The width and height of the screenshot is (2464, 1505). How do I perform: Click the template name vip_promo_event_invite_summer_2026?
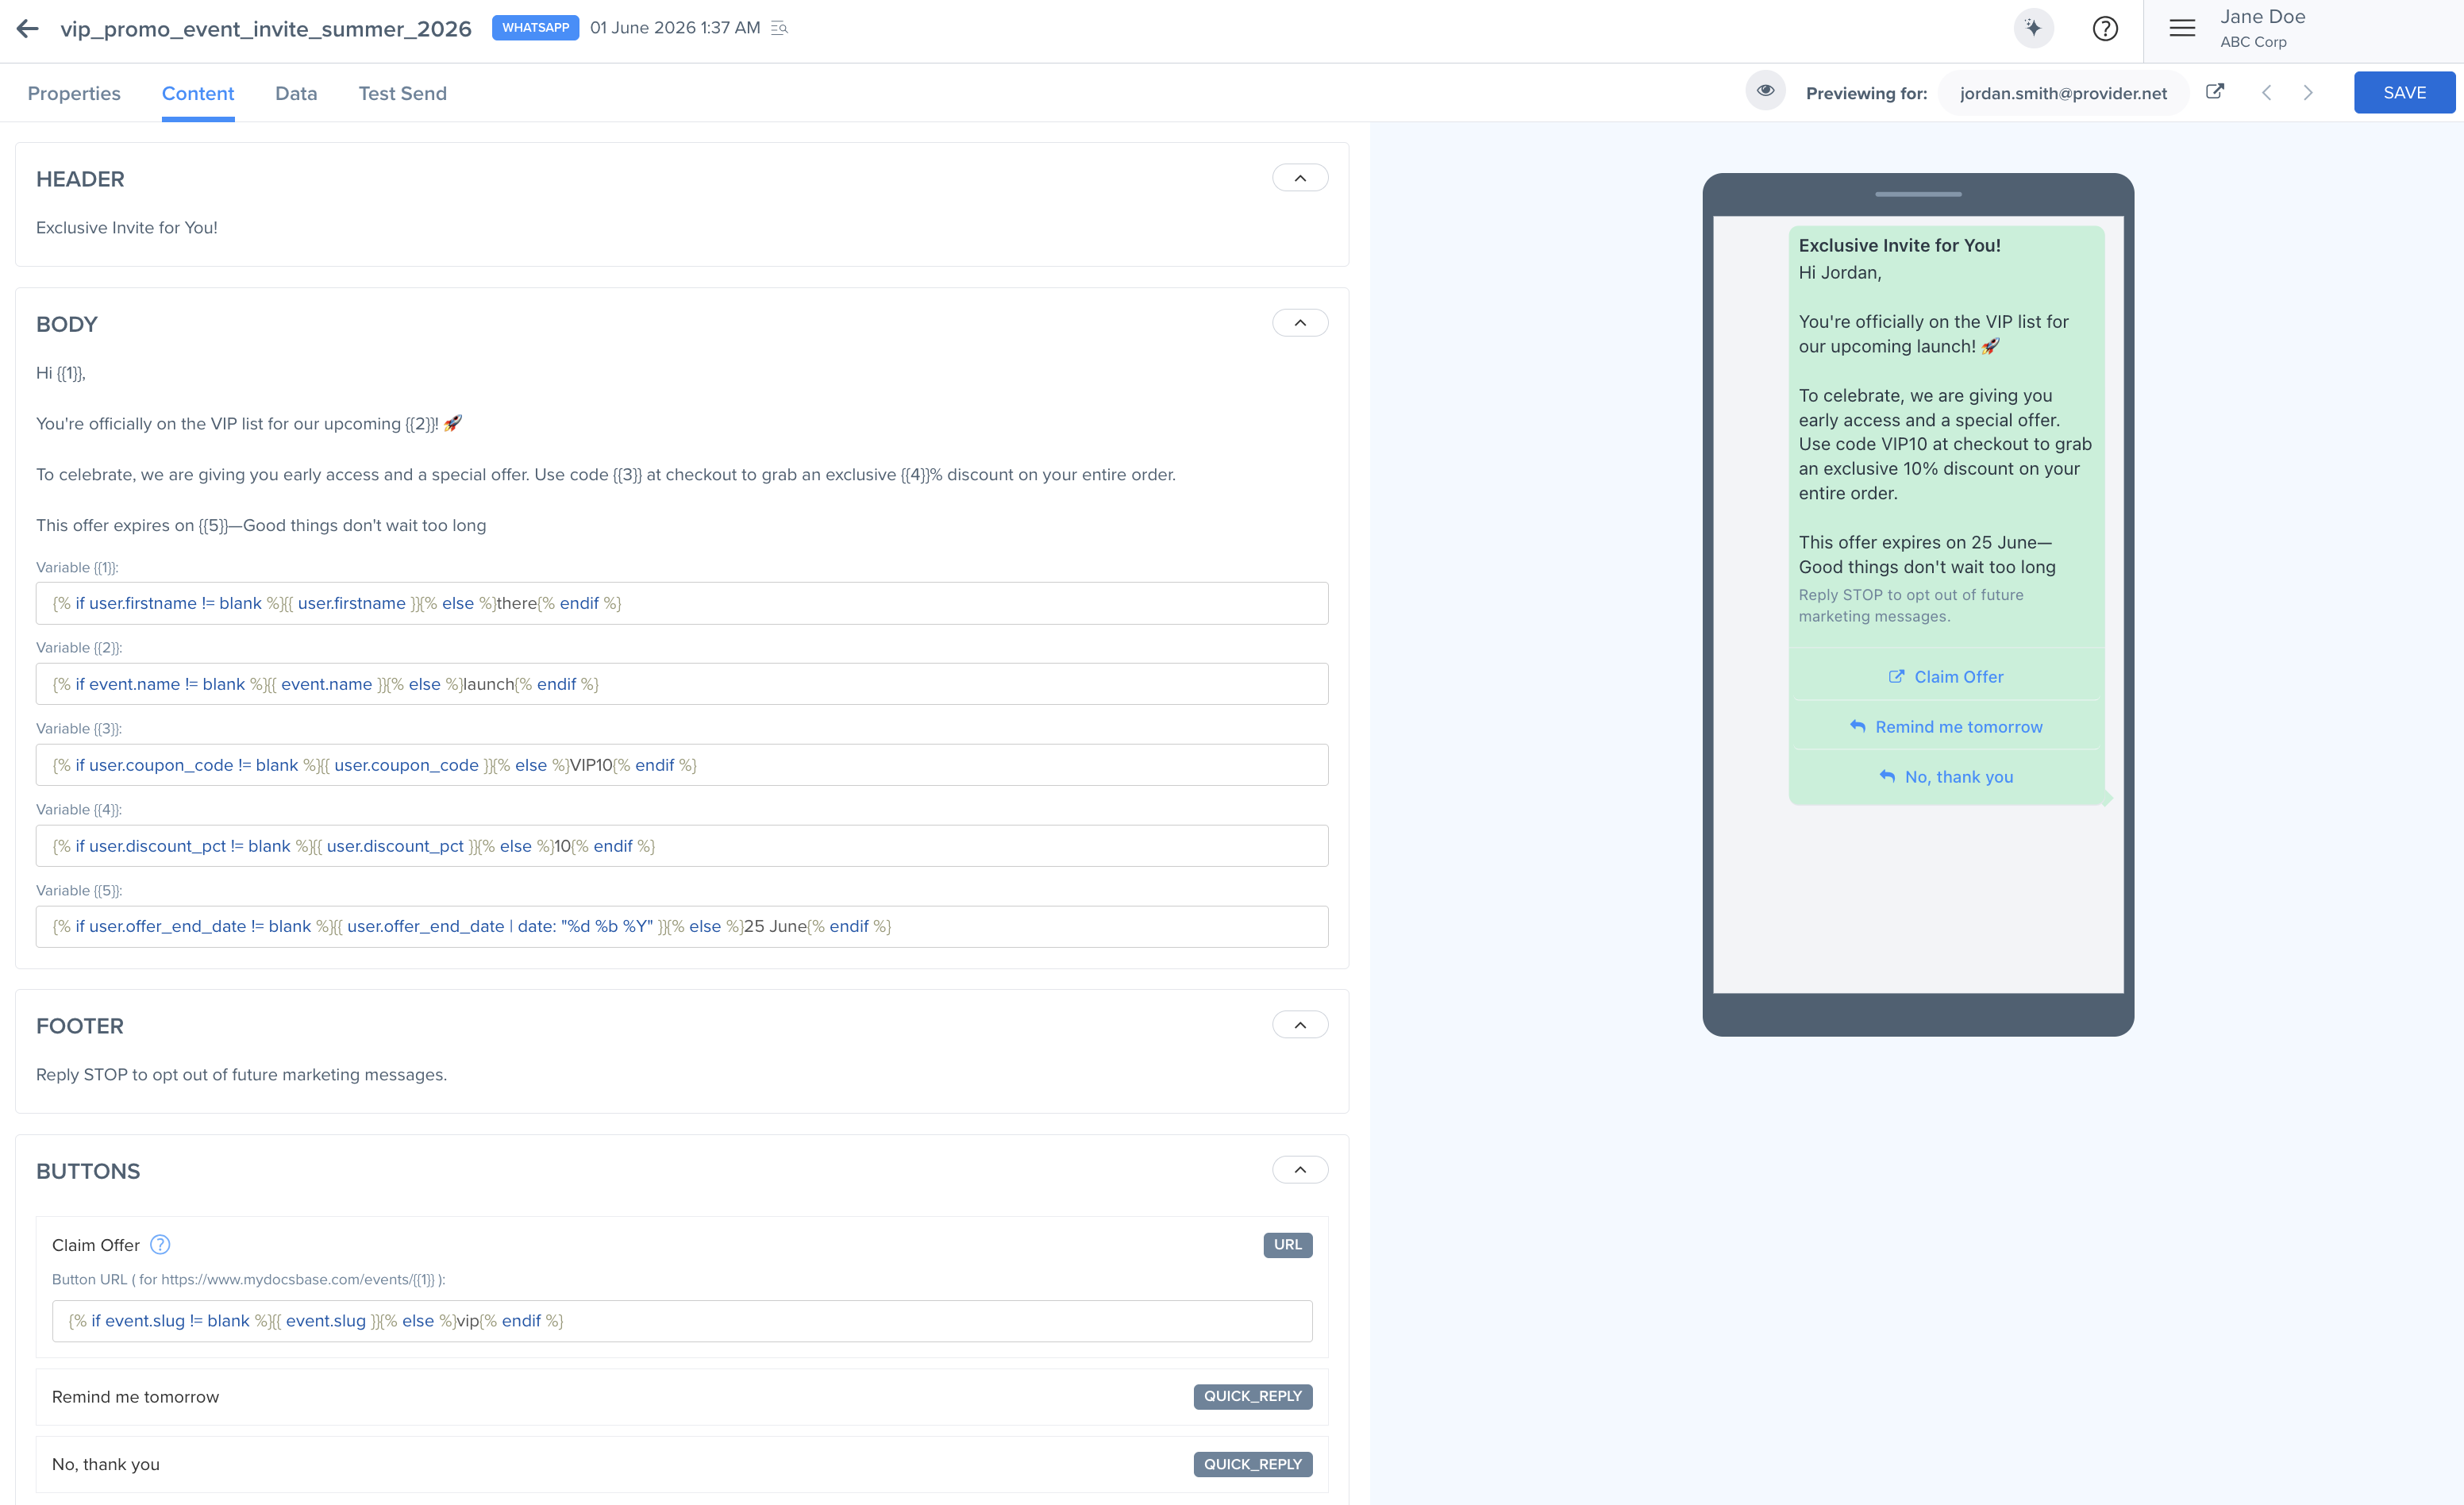coord(266,29)
